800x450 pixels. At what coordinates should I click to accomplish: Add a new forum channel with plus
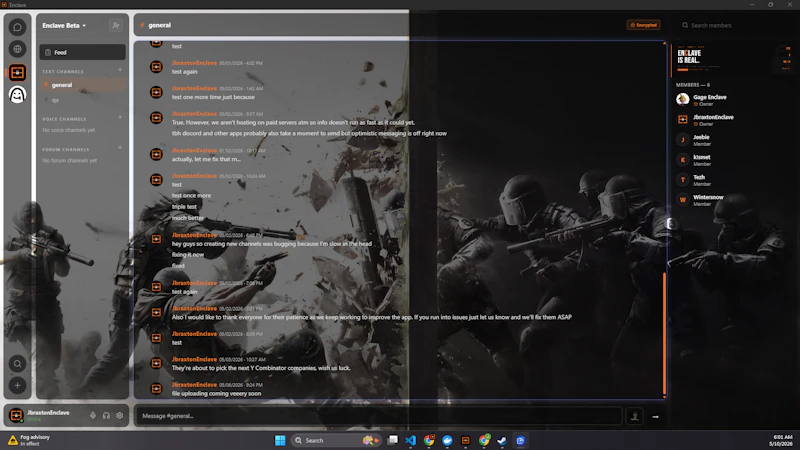click(x=120, y=148)
